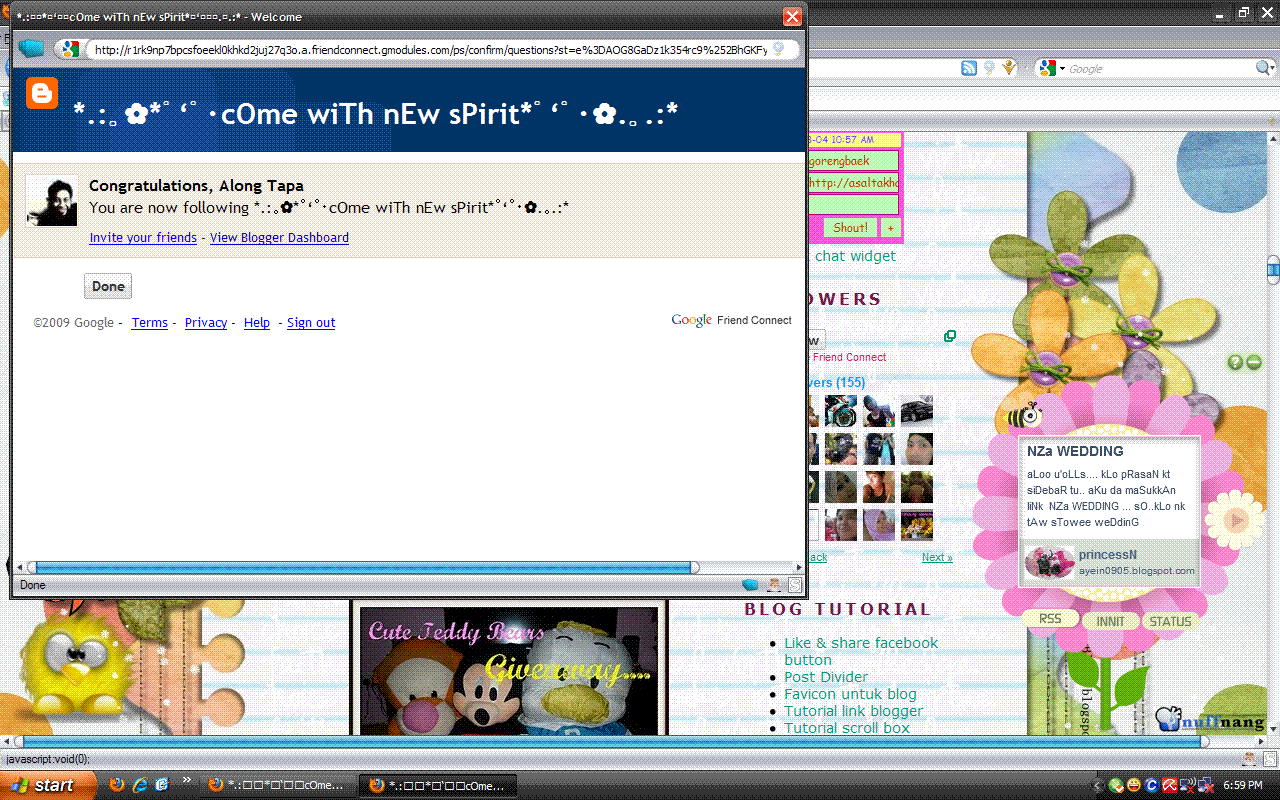
Task: Launch Internet Explorer from quick launch
Action: coord(140,785)
